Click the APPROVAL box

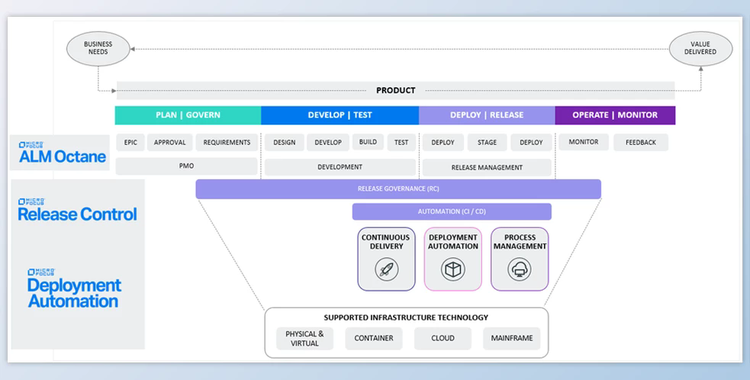click(x=170, y=143)
